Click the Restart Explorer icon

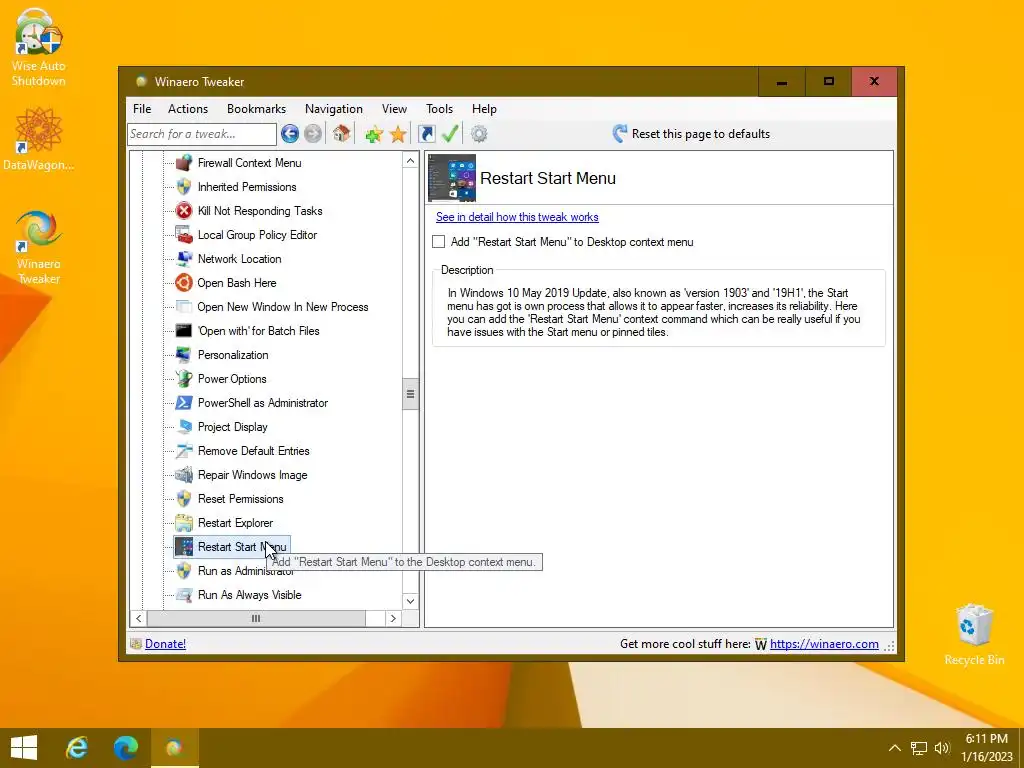click(184, 523)
